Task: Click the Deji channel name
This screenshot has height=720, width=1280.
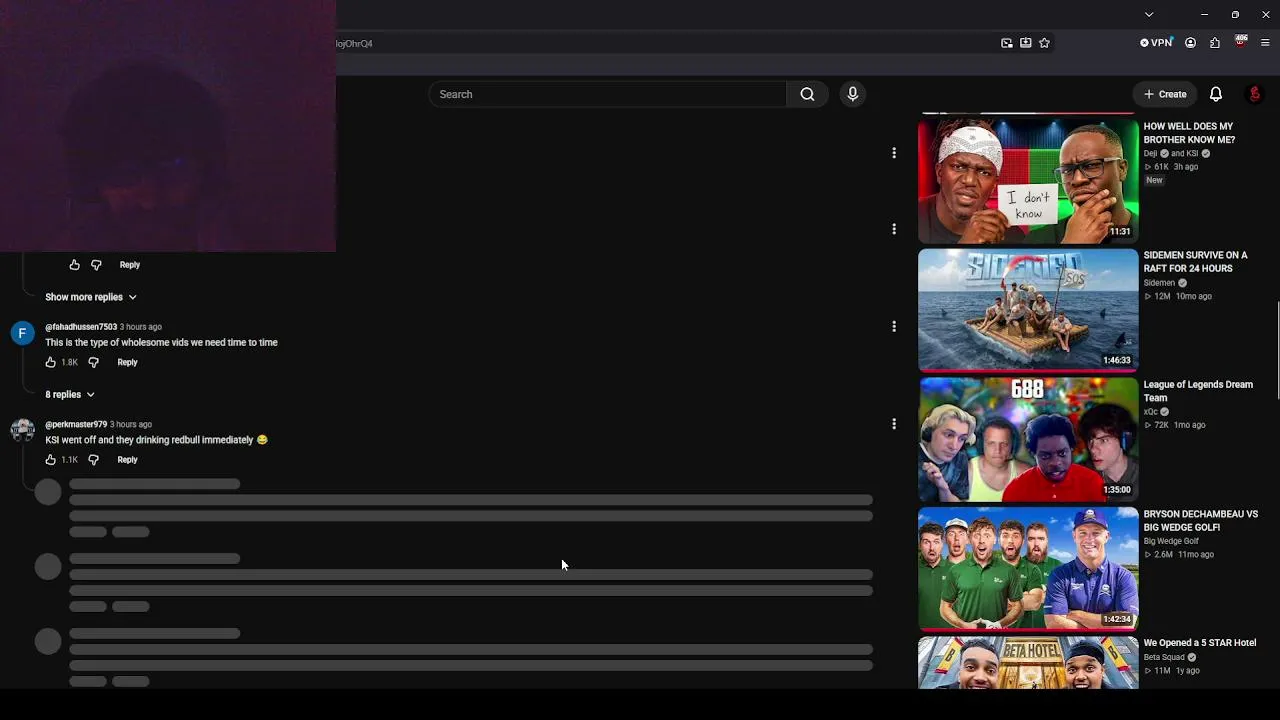Action: (x=1150, y=154)
